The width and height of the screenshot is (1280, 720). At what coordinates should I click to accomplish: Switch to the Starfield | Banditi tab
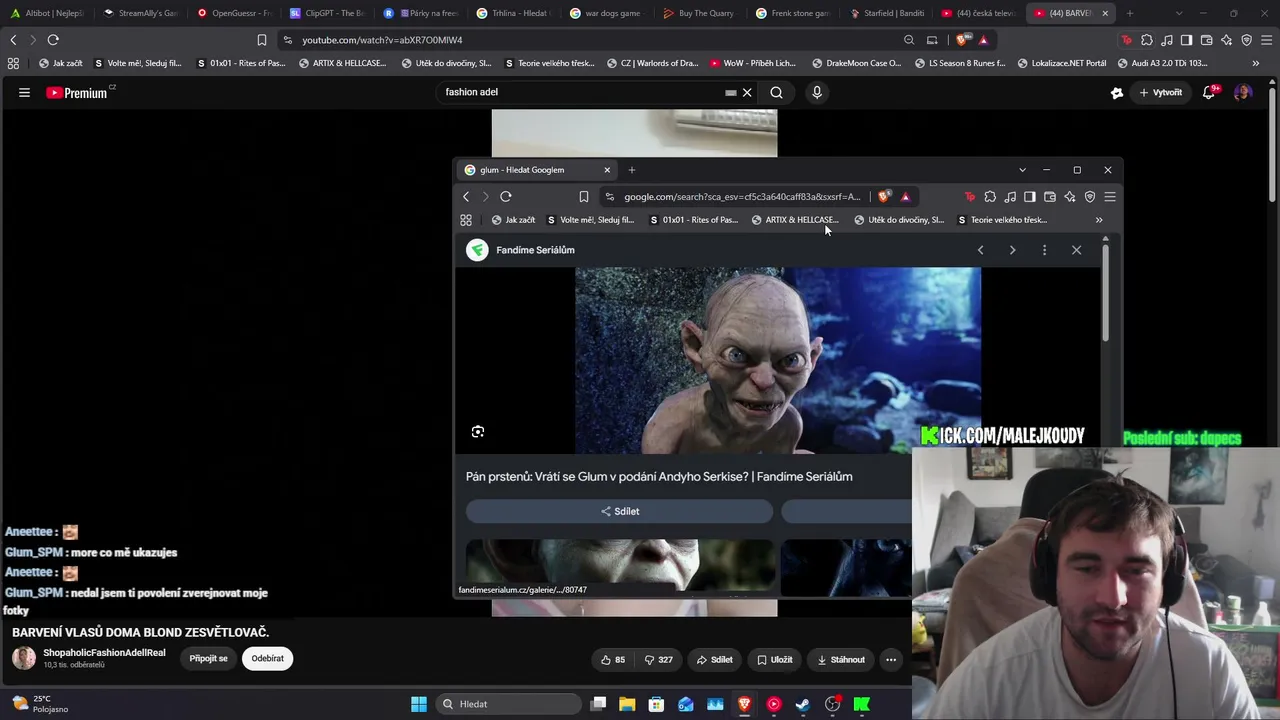(x=887, y=13)
